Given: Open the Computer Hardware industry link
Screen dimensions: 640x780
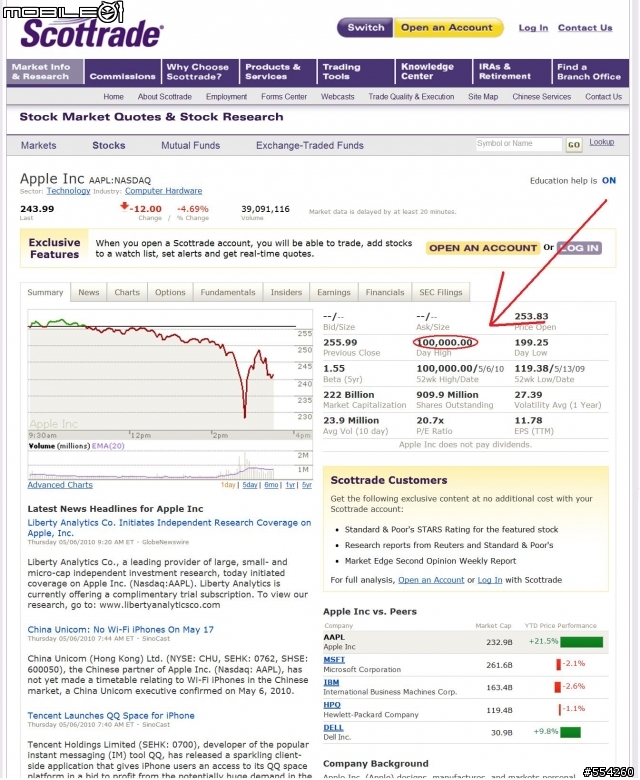Looking at the screenshot, I should coord(164,191).
